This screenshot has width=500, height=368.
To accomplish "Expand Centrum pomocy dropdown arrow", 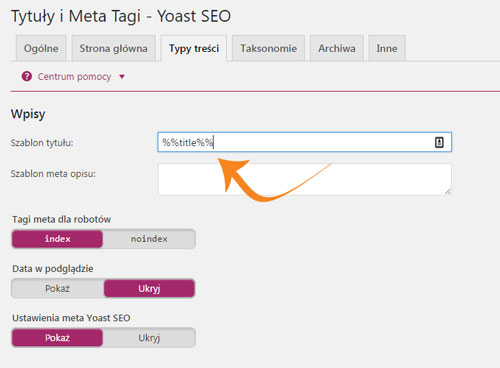I will pos(122,77).
